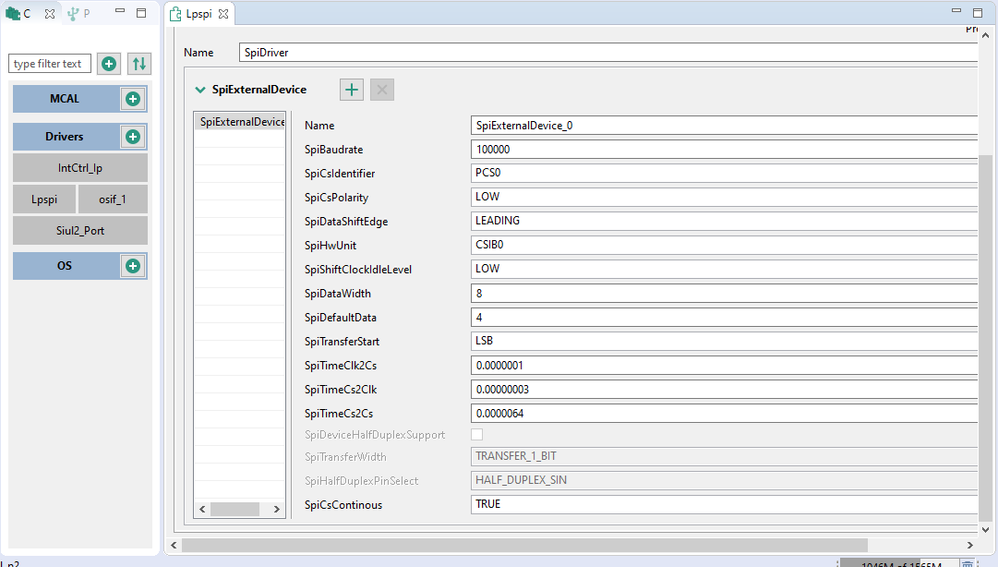
Task: Click the editor vertical scroll-up arrow
Action: [x=985, y=36]
